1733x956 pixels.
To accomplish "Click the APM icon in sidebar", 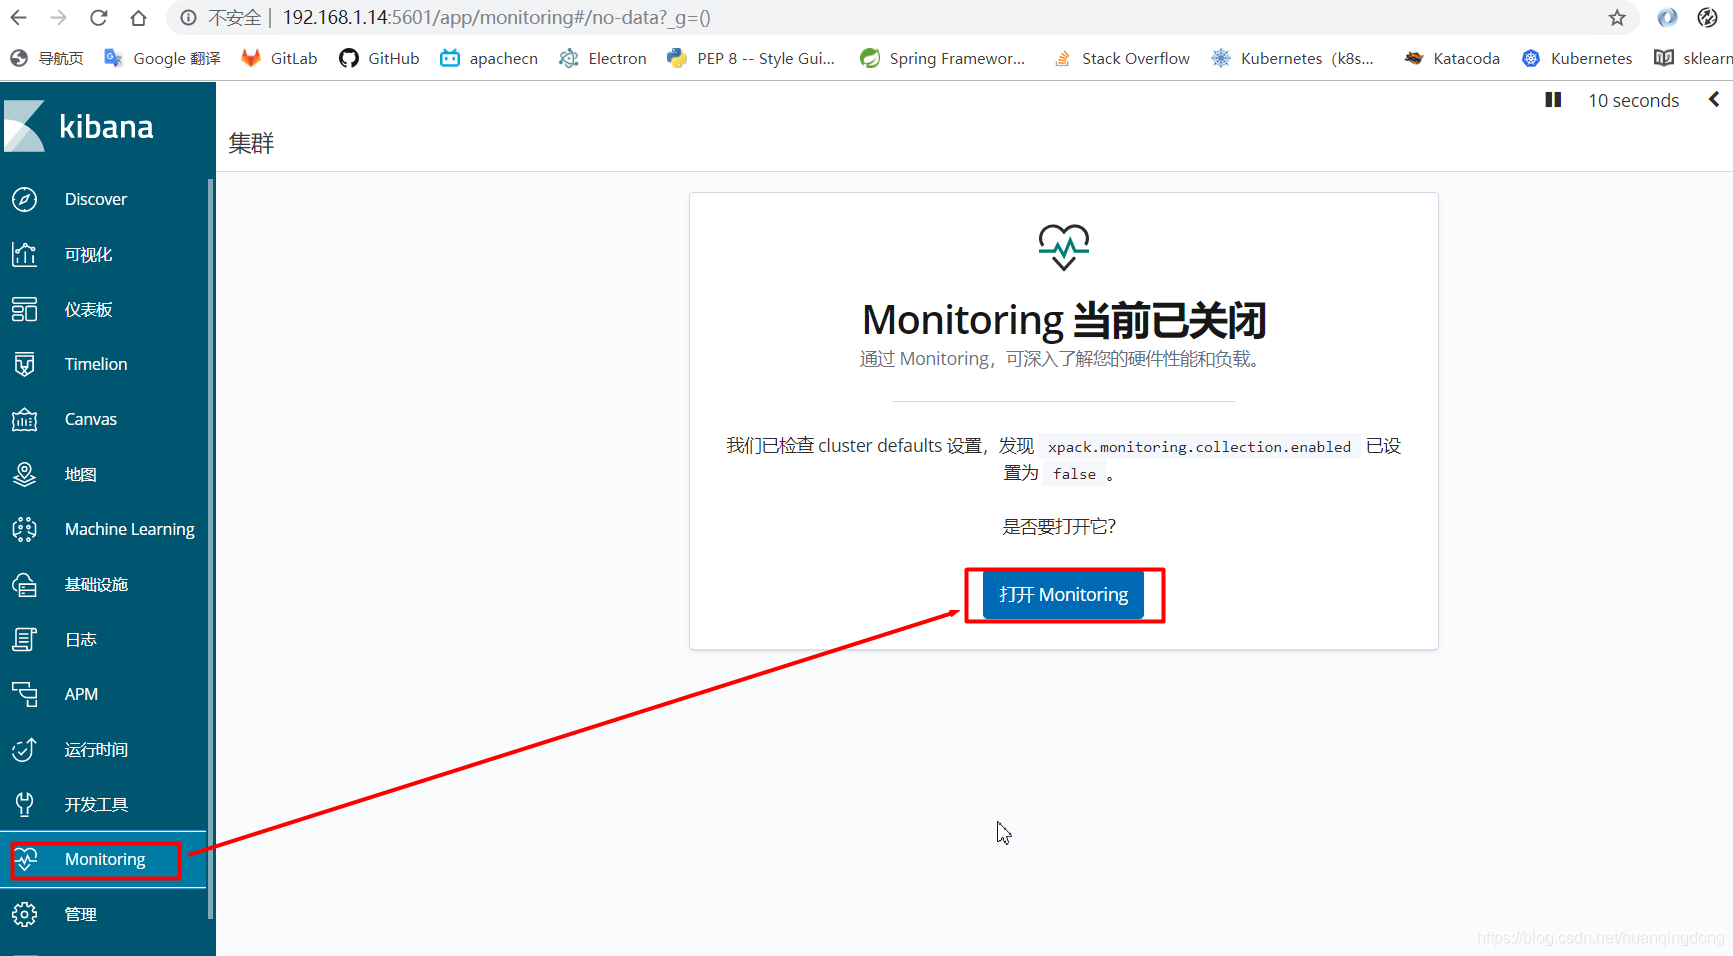I will click(x=24, y=694).
